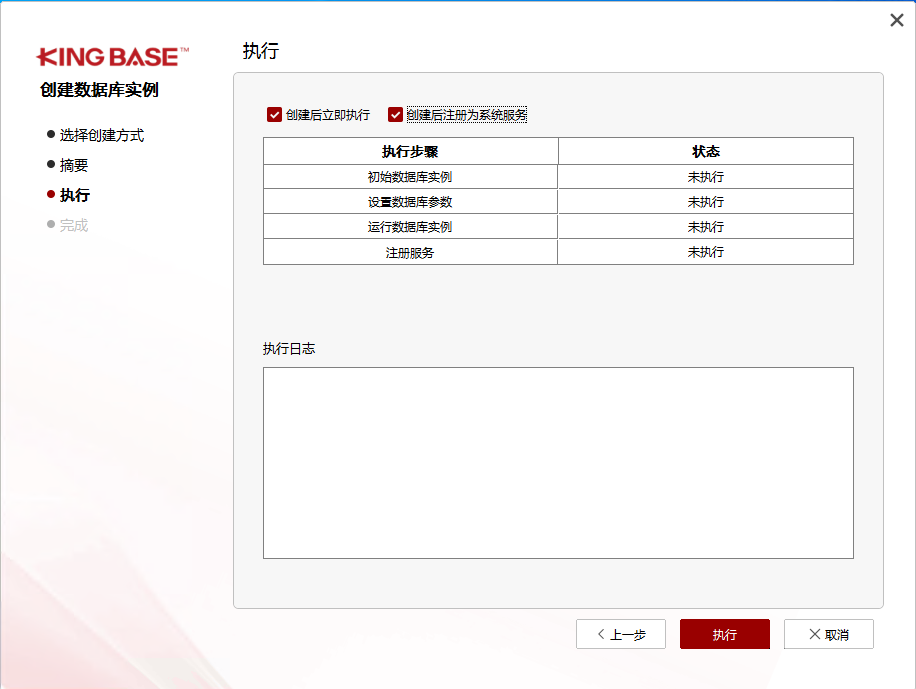Click 未执行 status of 设置数据库参数
Screen dimensions: 916x689
(706, 202)
